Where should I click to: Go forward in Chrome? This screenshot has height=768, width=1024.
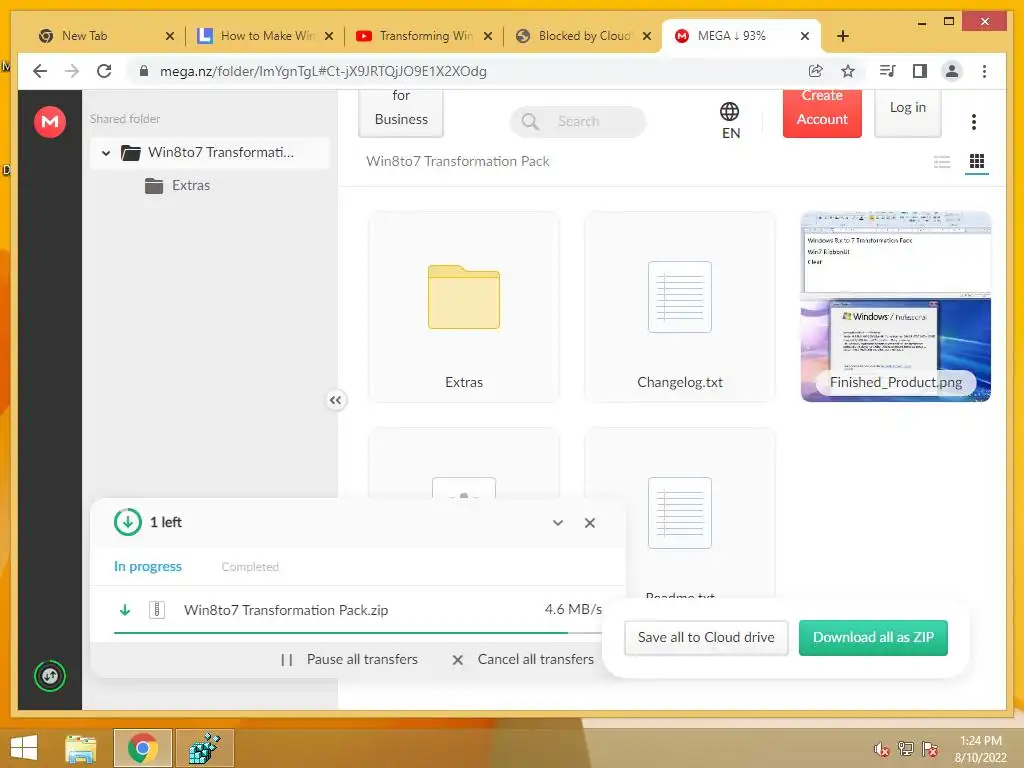tap(72, 71)
